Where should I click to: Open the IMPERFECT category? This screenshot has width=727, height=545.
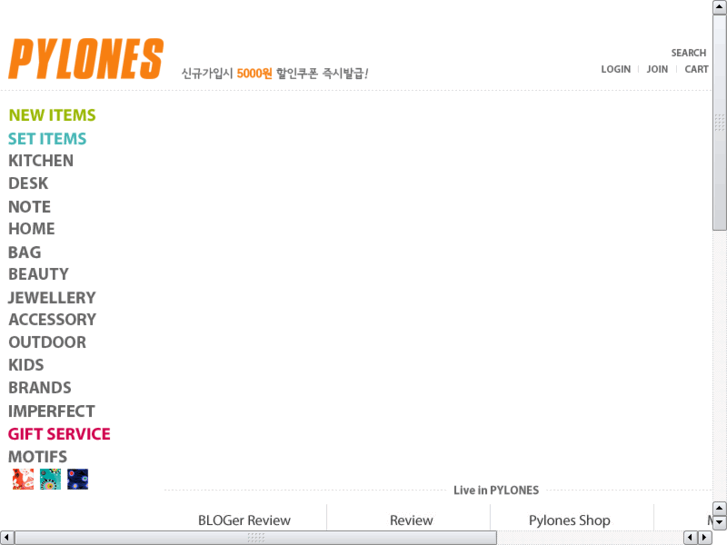(x=51, y=411)
